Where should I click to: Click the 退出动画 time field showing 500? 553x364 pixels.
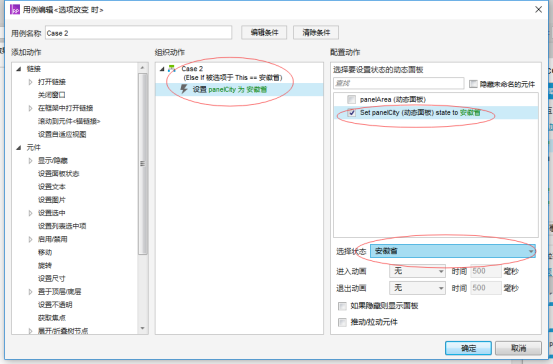click(x=486, y=288)
